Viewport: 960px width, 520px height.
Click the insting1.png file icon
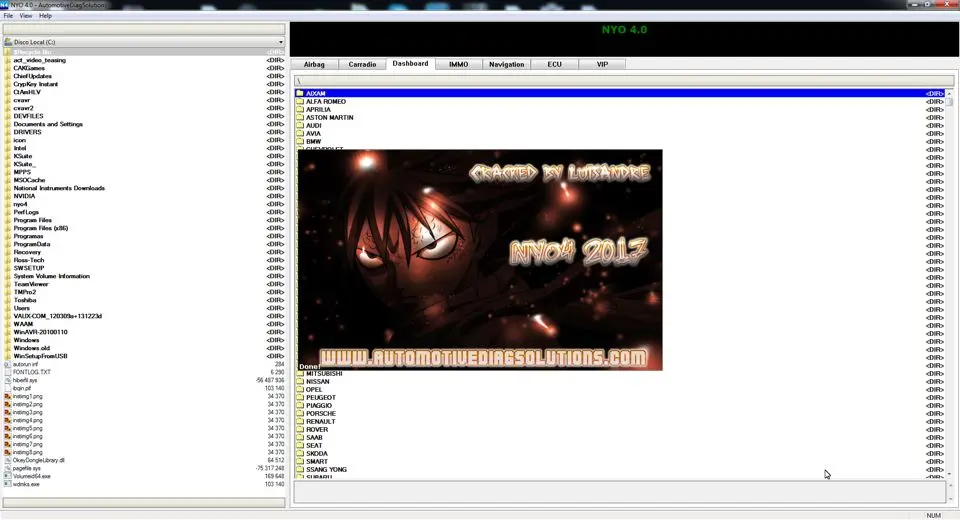pos(7,396)
